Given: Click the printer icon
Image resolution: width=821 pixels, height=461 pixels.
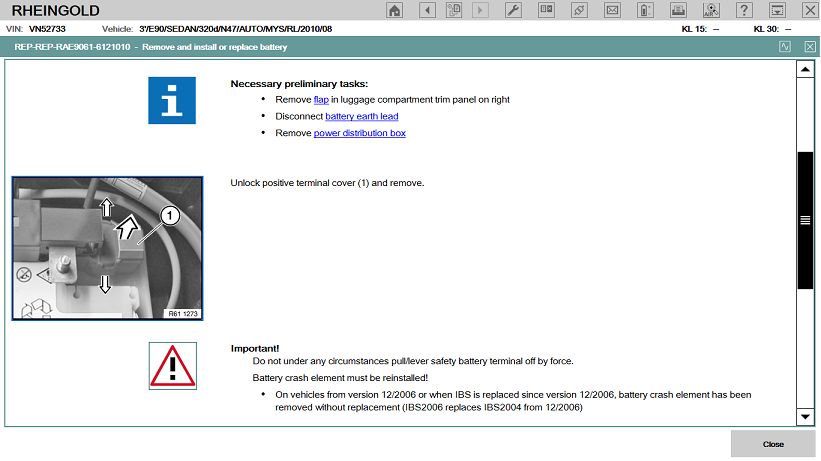Looking at the screenshot, I should (678, 10).
